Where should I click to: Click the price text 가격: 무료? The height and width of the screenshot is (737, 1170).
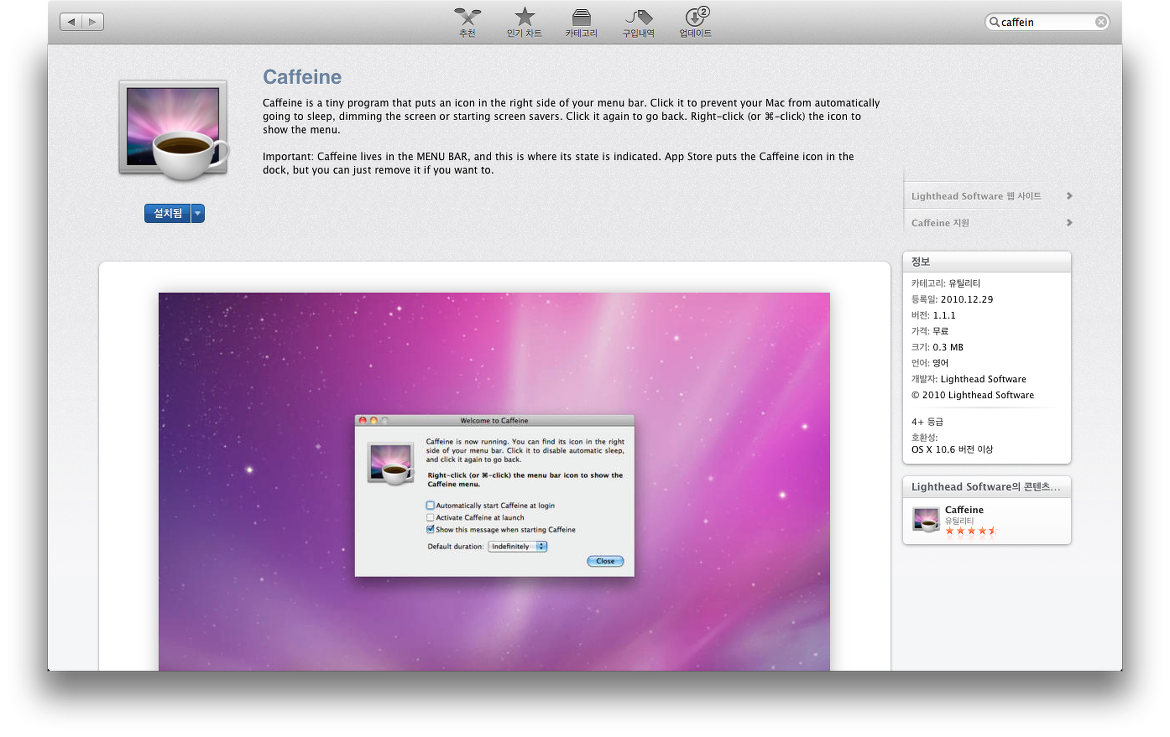click(930, 331)
